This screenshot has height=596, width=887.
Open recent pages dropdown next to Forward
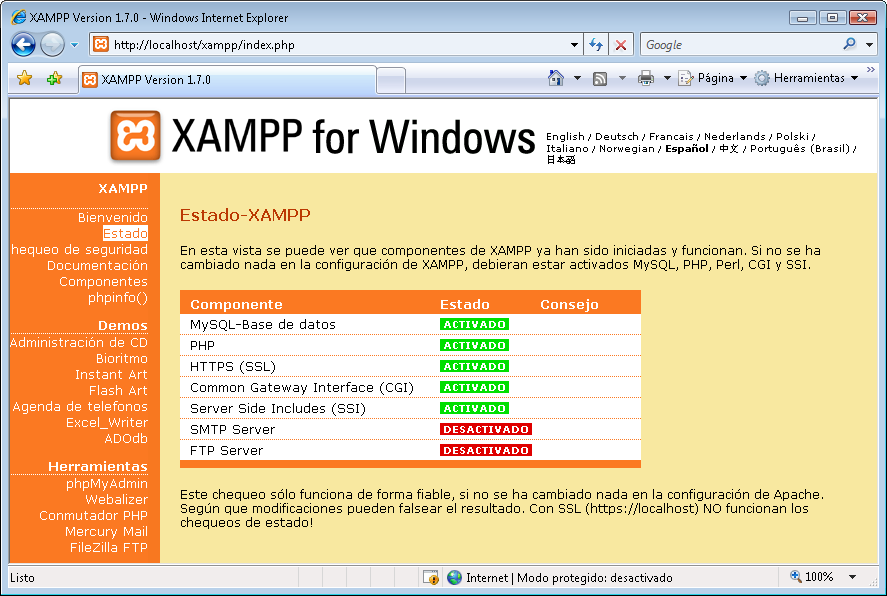click(x=74, y=45)
